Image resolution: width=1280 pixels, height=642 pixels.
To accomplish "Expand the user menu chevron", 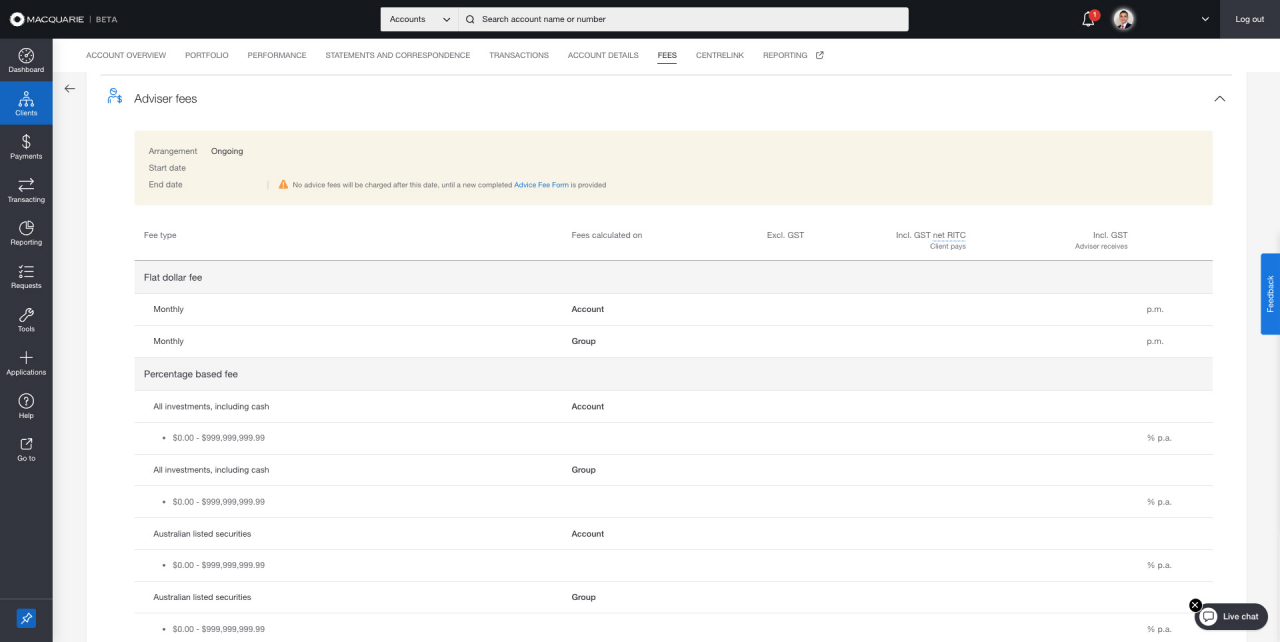I will (x=1205, y=19).
